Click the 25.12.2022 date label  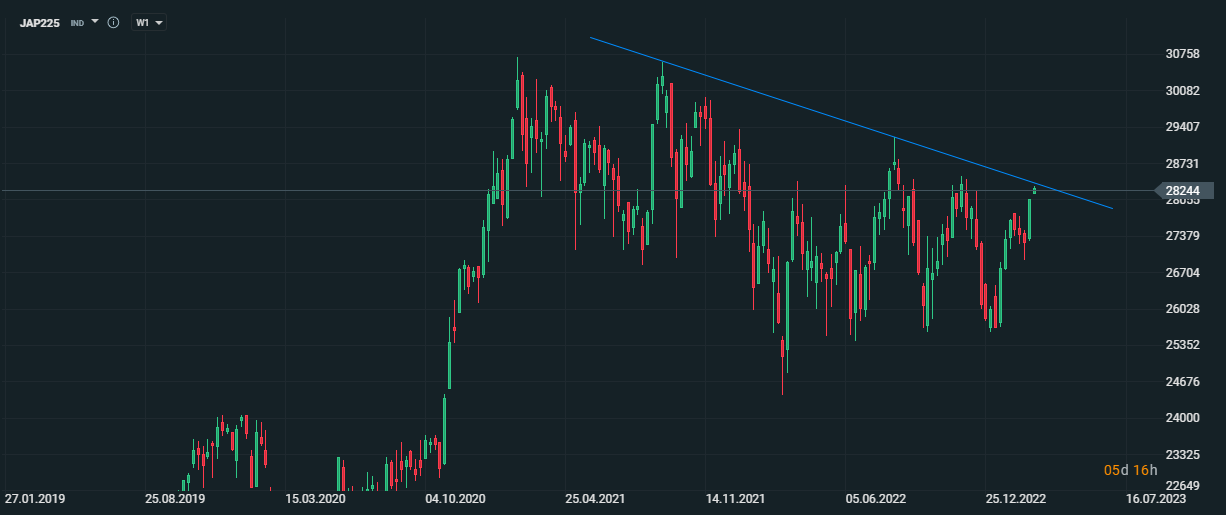[1015, 497]
